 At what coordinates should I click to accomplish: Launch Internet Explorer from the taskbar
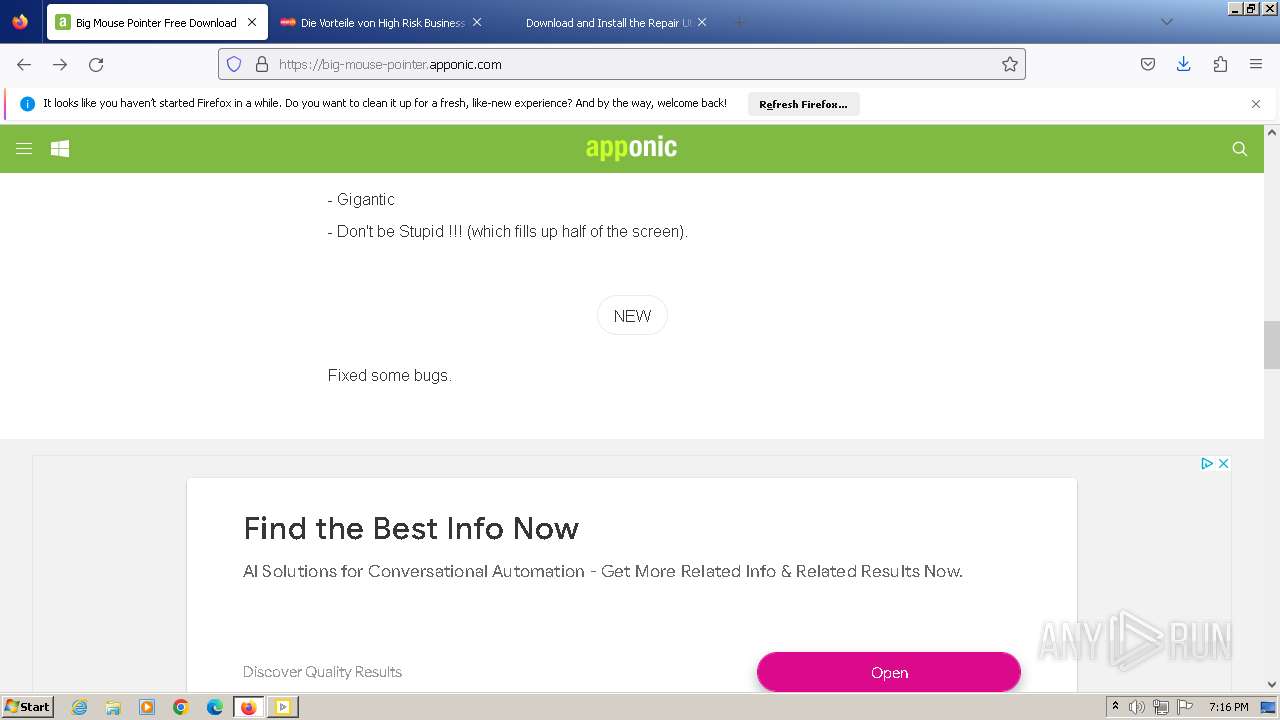click(x=79, y=707)
